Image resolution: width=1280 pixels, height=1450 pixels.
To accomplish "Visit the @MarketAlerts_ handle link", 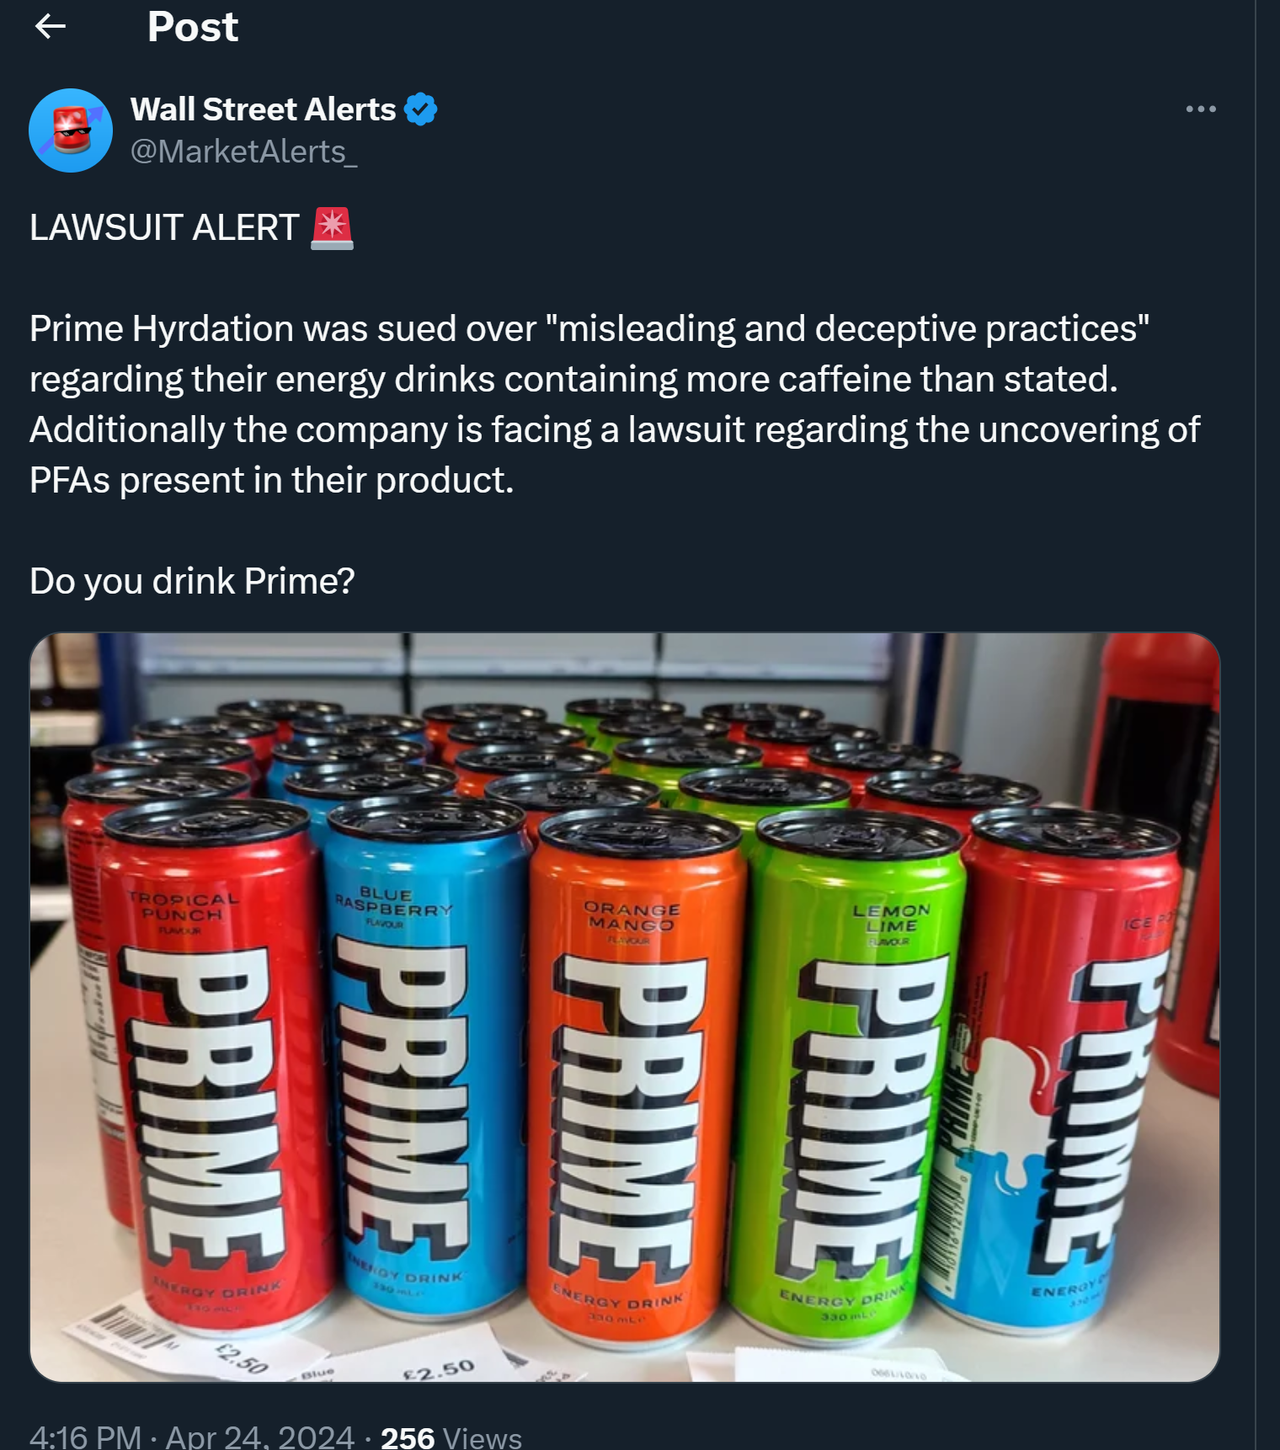I will (x=244, y=151).
